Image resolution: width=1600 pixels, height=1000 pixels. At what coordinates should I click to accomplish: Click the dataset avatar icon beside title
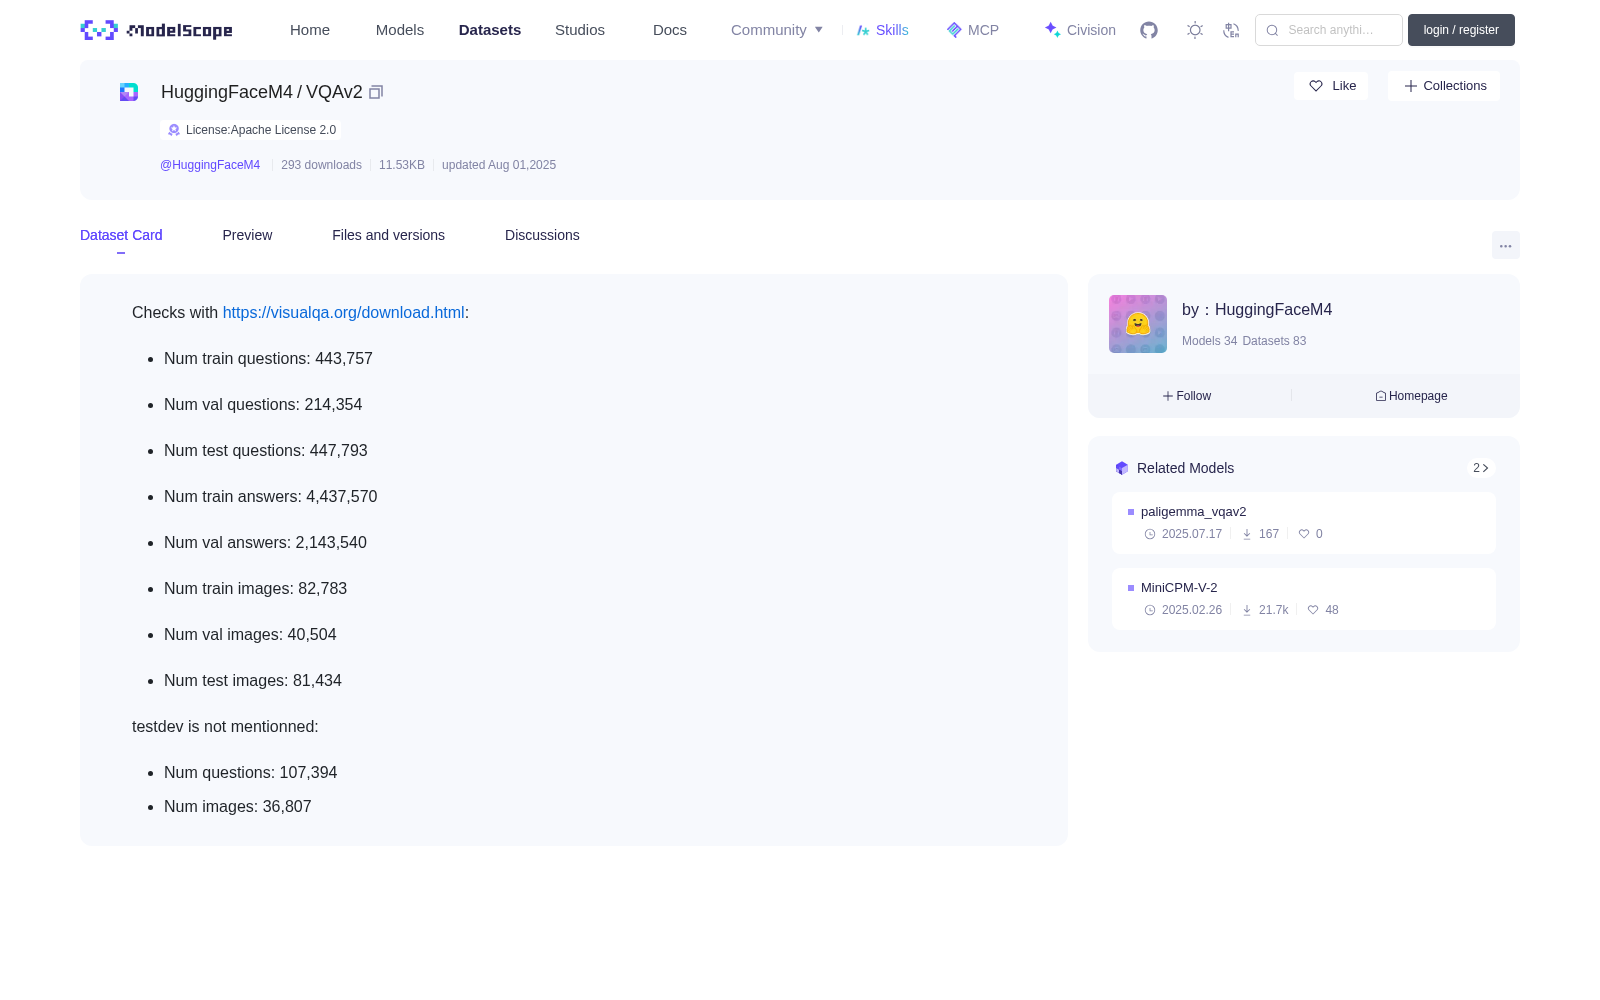point(129,92)
